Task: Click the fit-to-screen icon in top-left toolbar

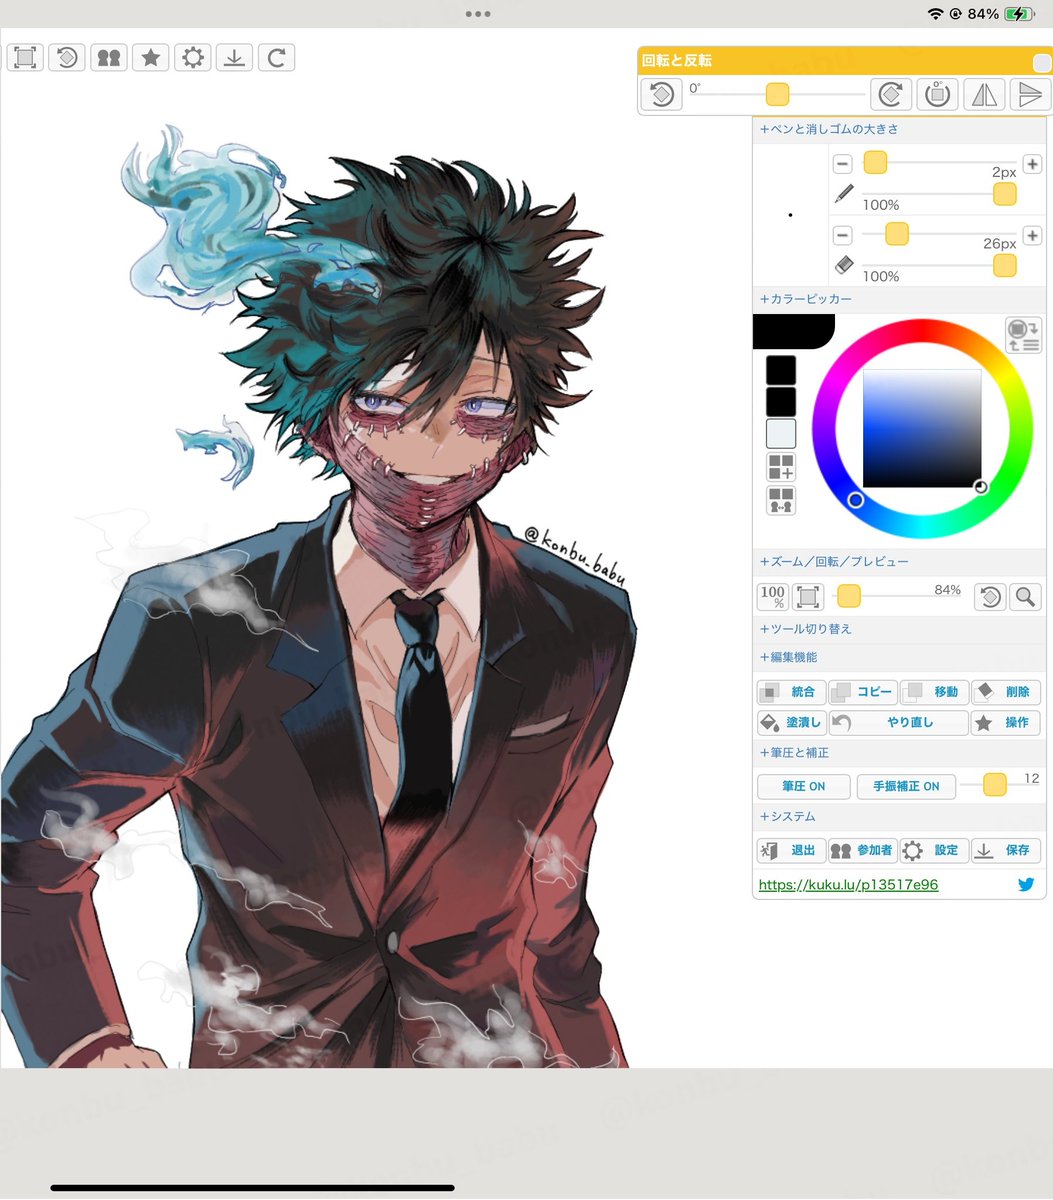Action: (25, 57)
